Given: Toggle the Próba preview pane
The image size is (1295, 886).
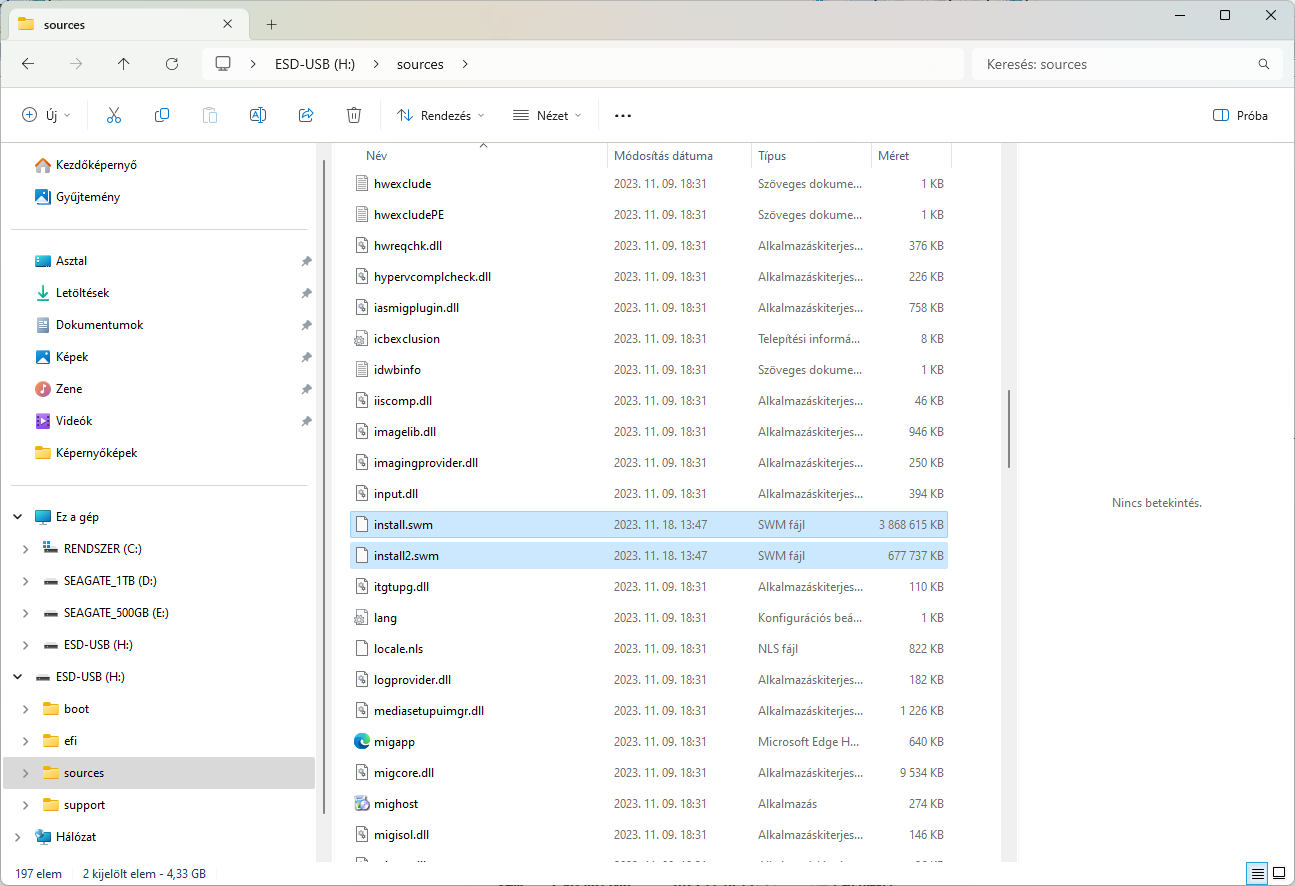Looking at the screenshot, I should pos(1240,115).
